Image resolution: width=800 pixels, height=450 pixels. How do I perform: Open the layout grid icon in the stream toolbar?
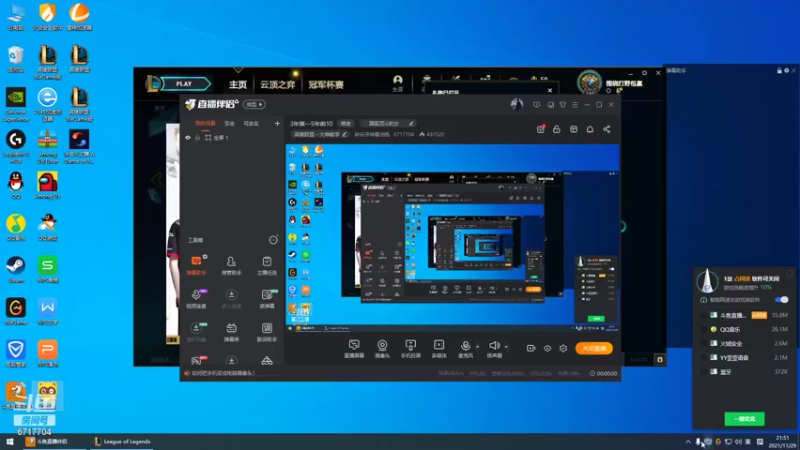coord(573,130)
